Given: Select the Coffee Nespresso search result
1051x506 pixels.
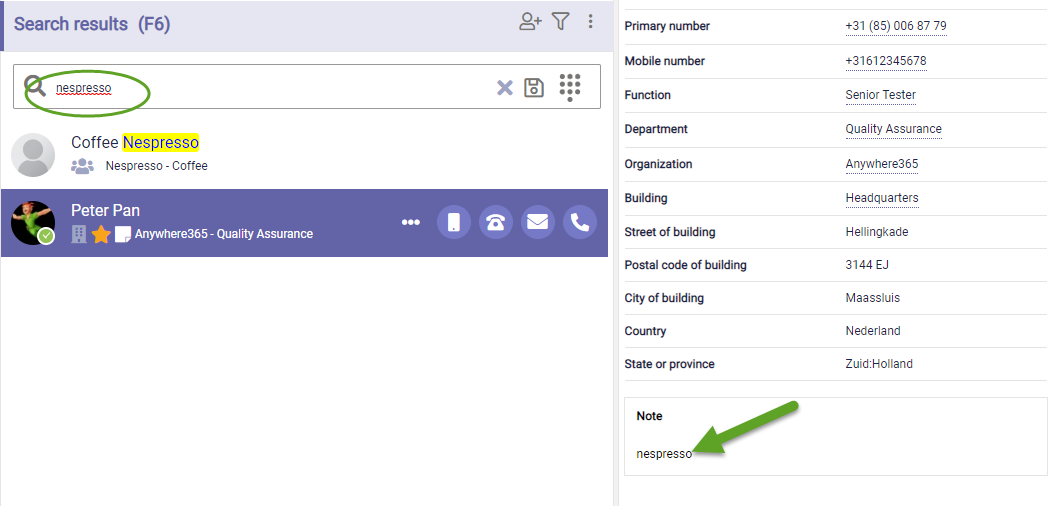Looking at the screenshot, I should coord(304,155).
